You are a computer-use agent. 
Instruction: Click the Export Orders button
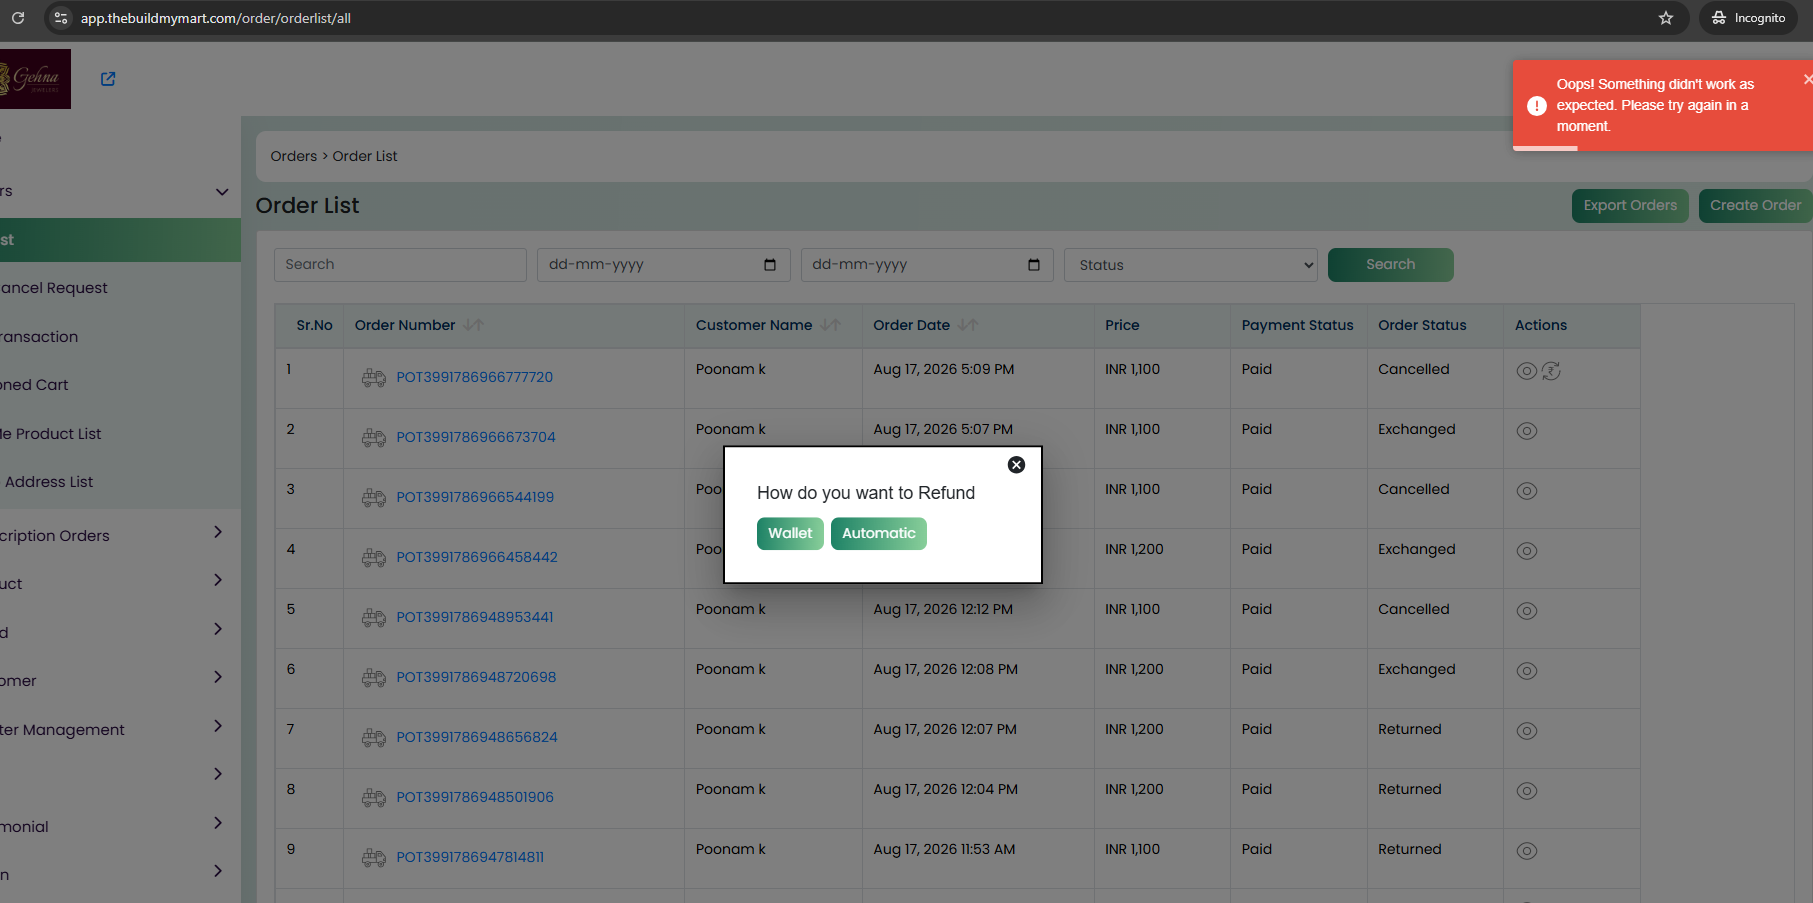point(1630,206)
